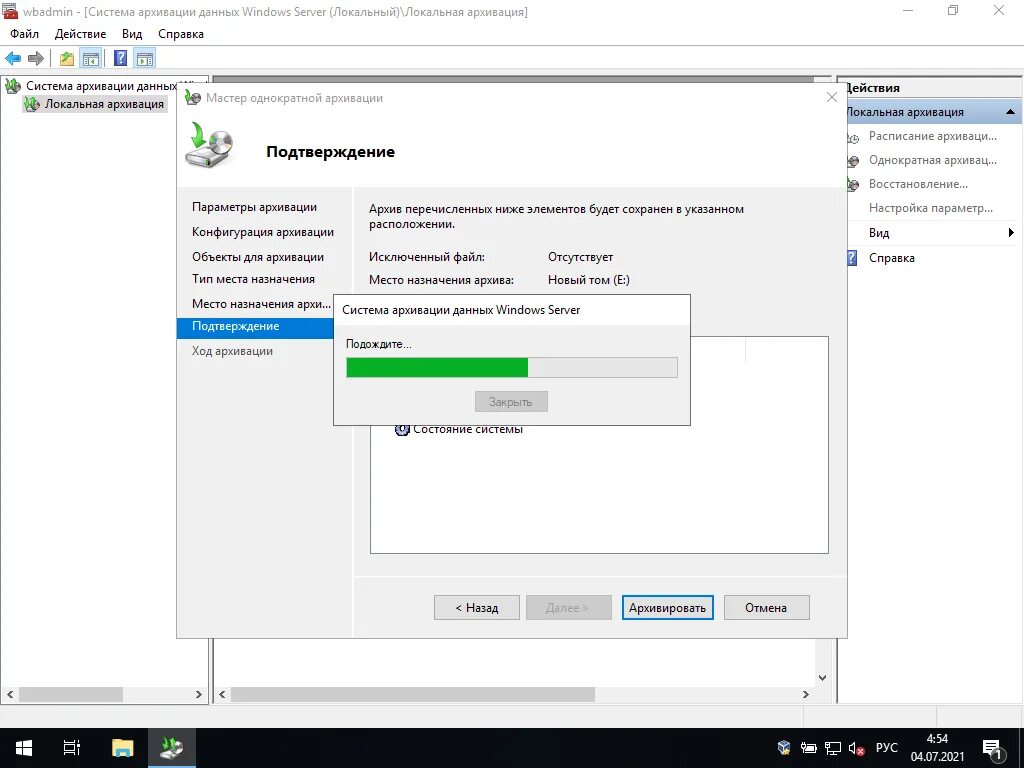Click the Закрыть button in progress dialog
The width and height of the screenshot is (1024, 768).
point(511,402)
